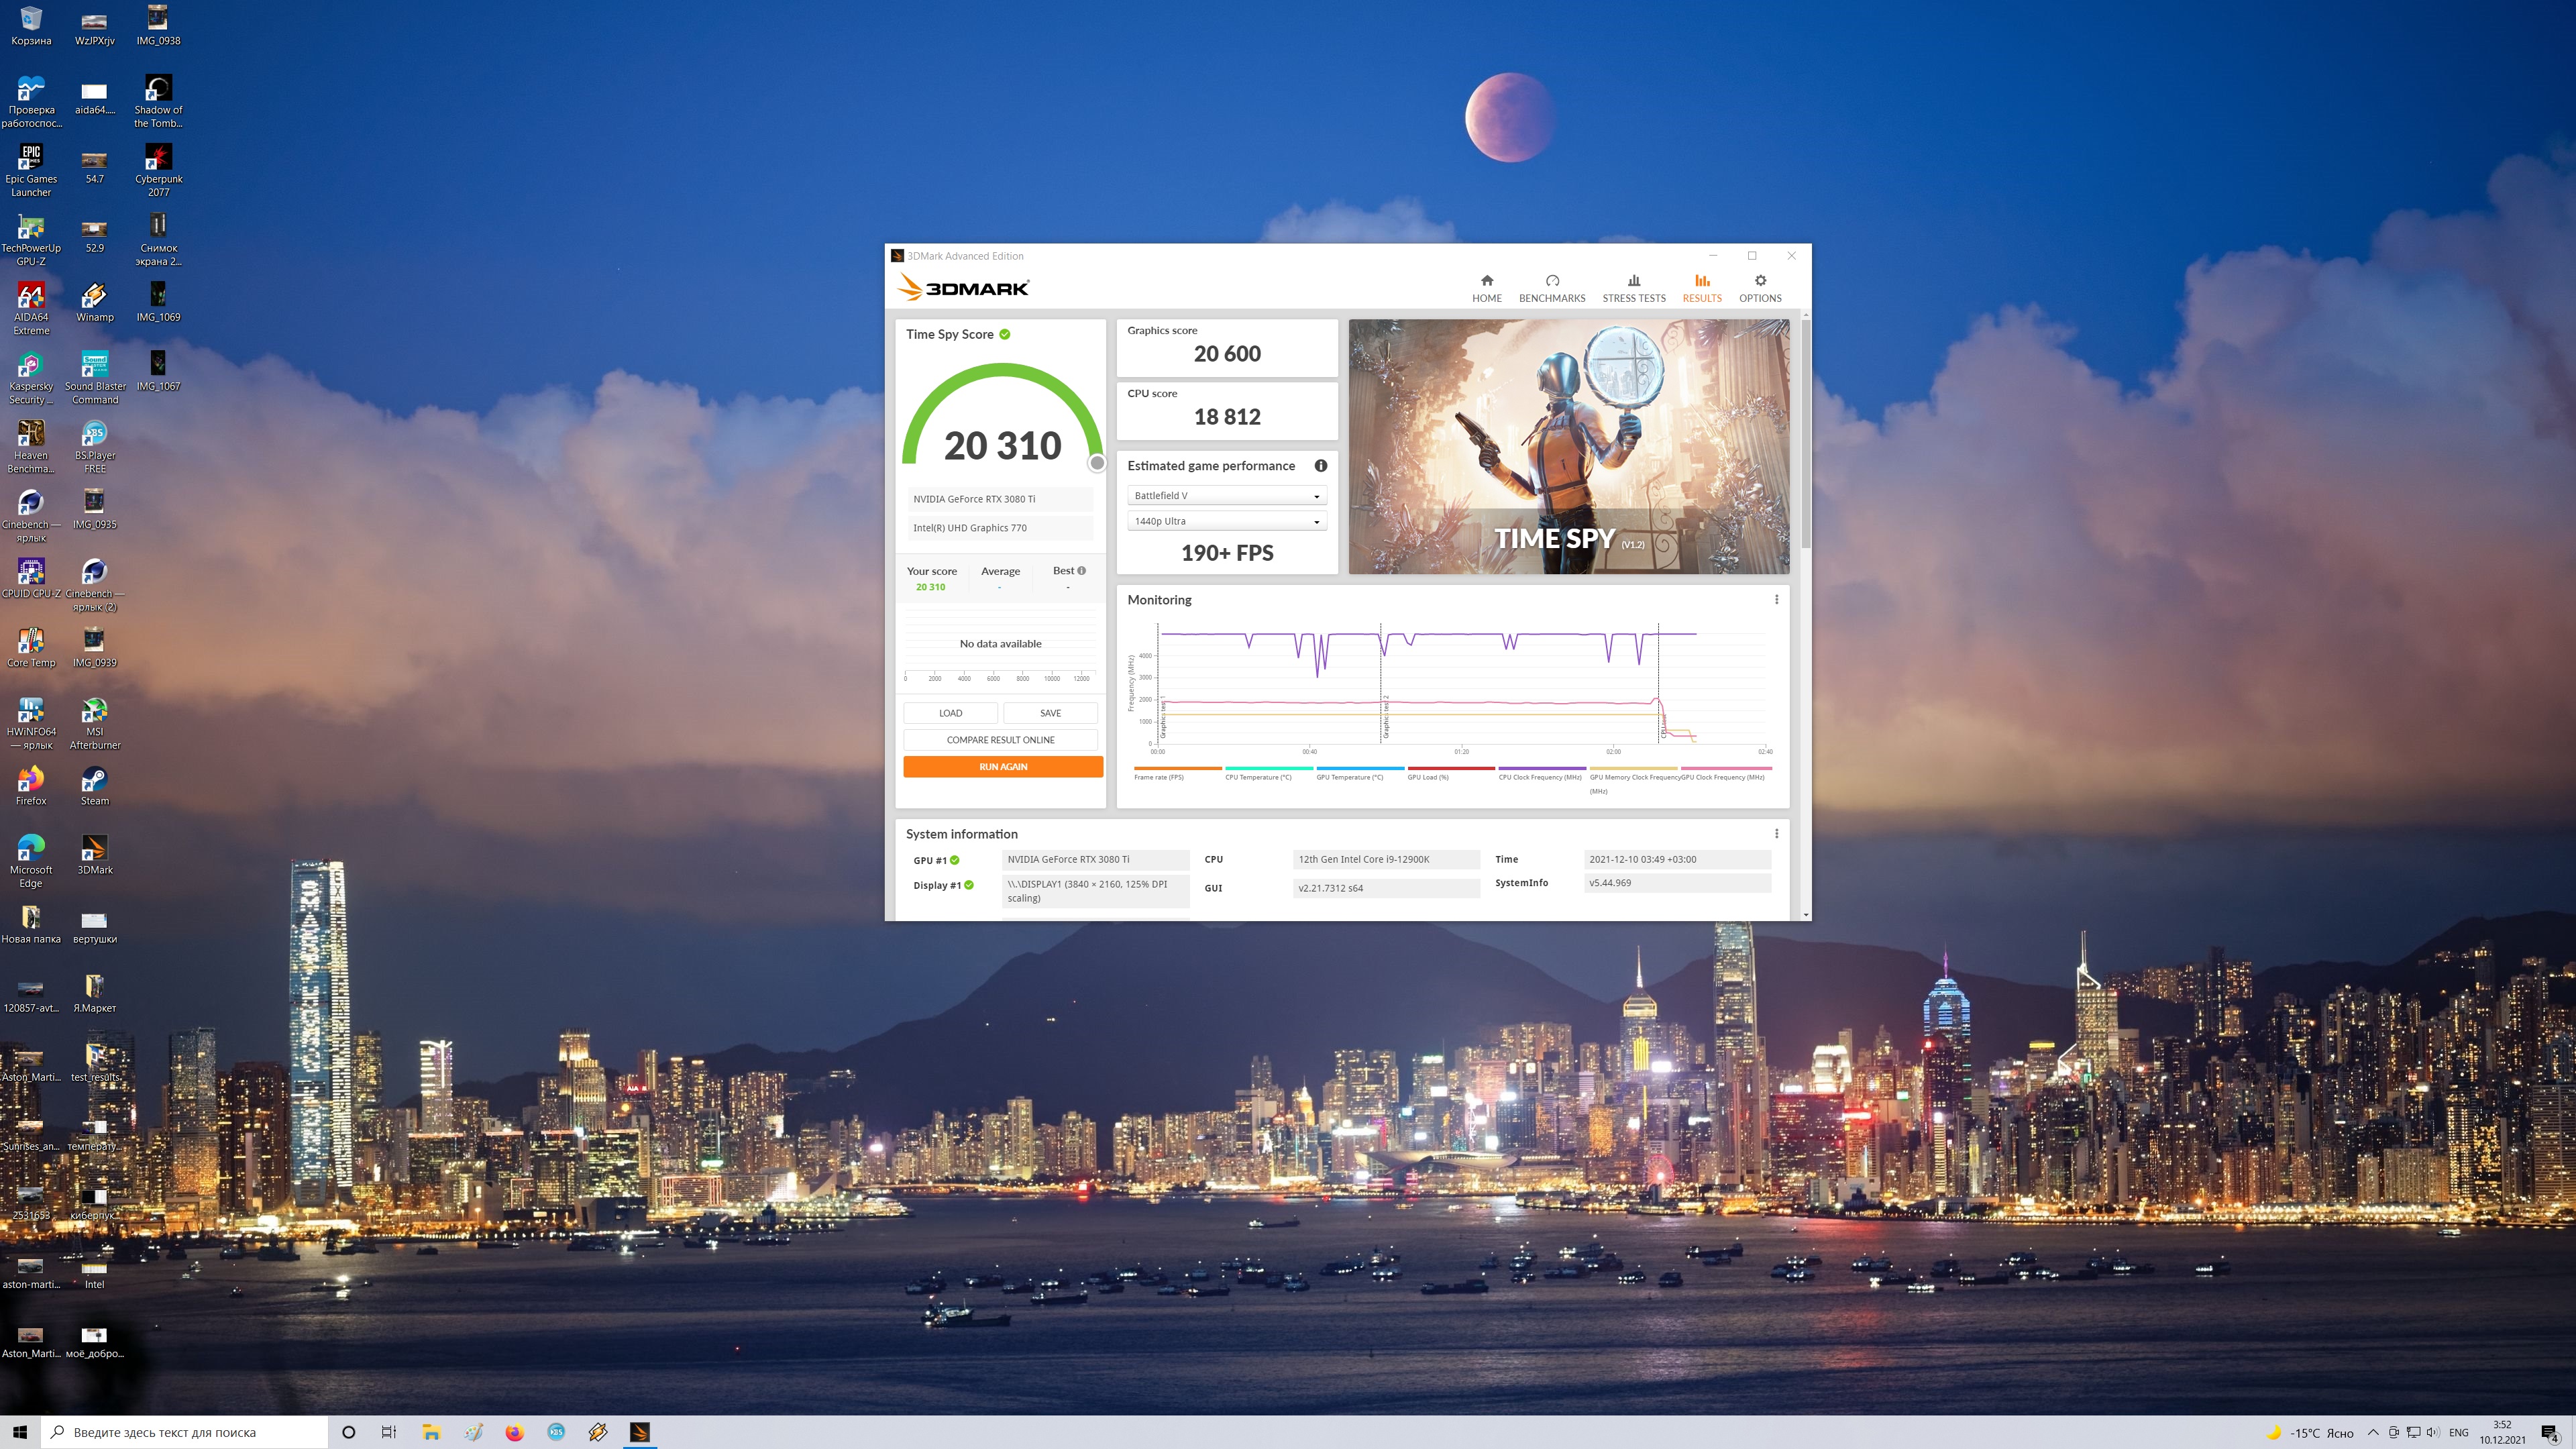Image resolution: width=2576 pixels, height=1449 pixels.
Task: Expand the 1440p Ultra resolution dropdown
Action: (1226, 521)
